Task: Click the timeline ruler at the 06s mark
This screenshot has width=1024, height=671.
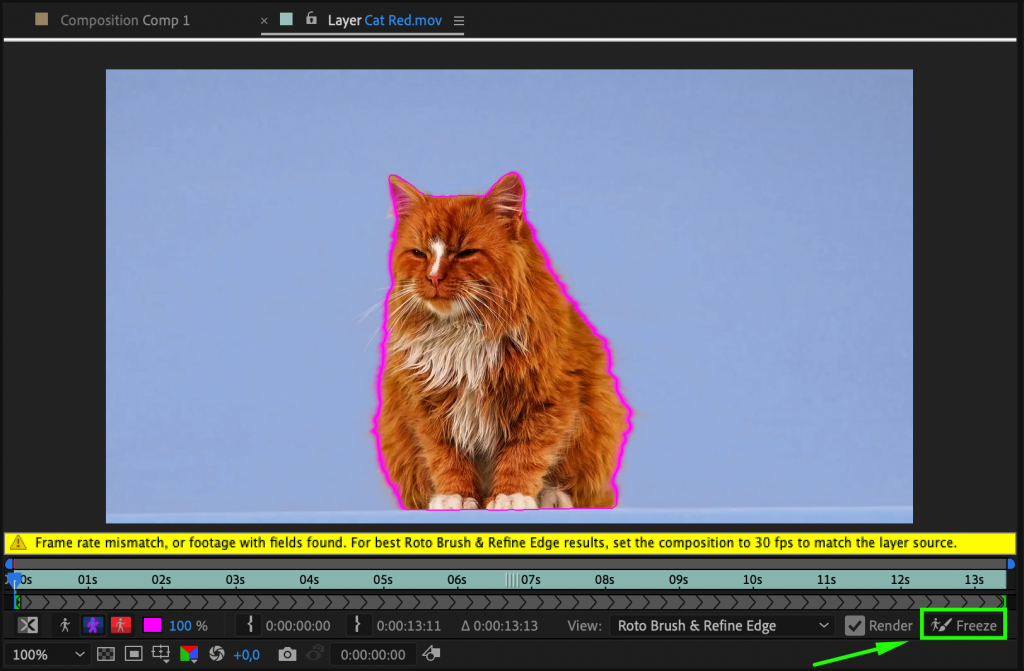Action: [x=456, y=578]
